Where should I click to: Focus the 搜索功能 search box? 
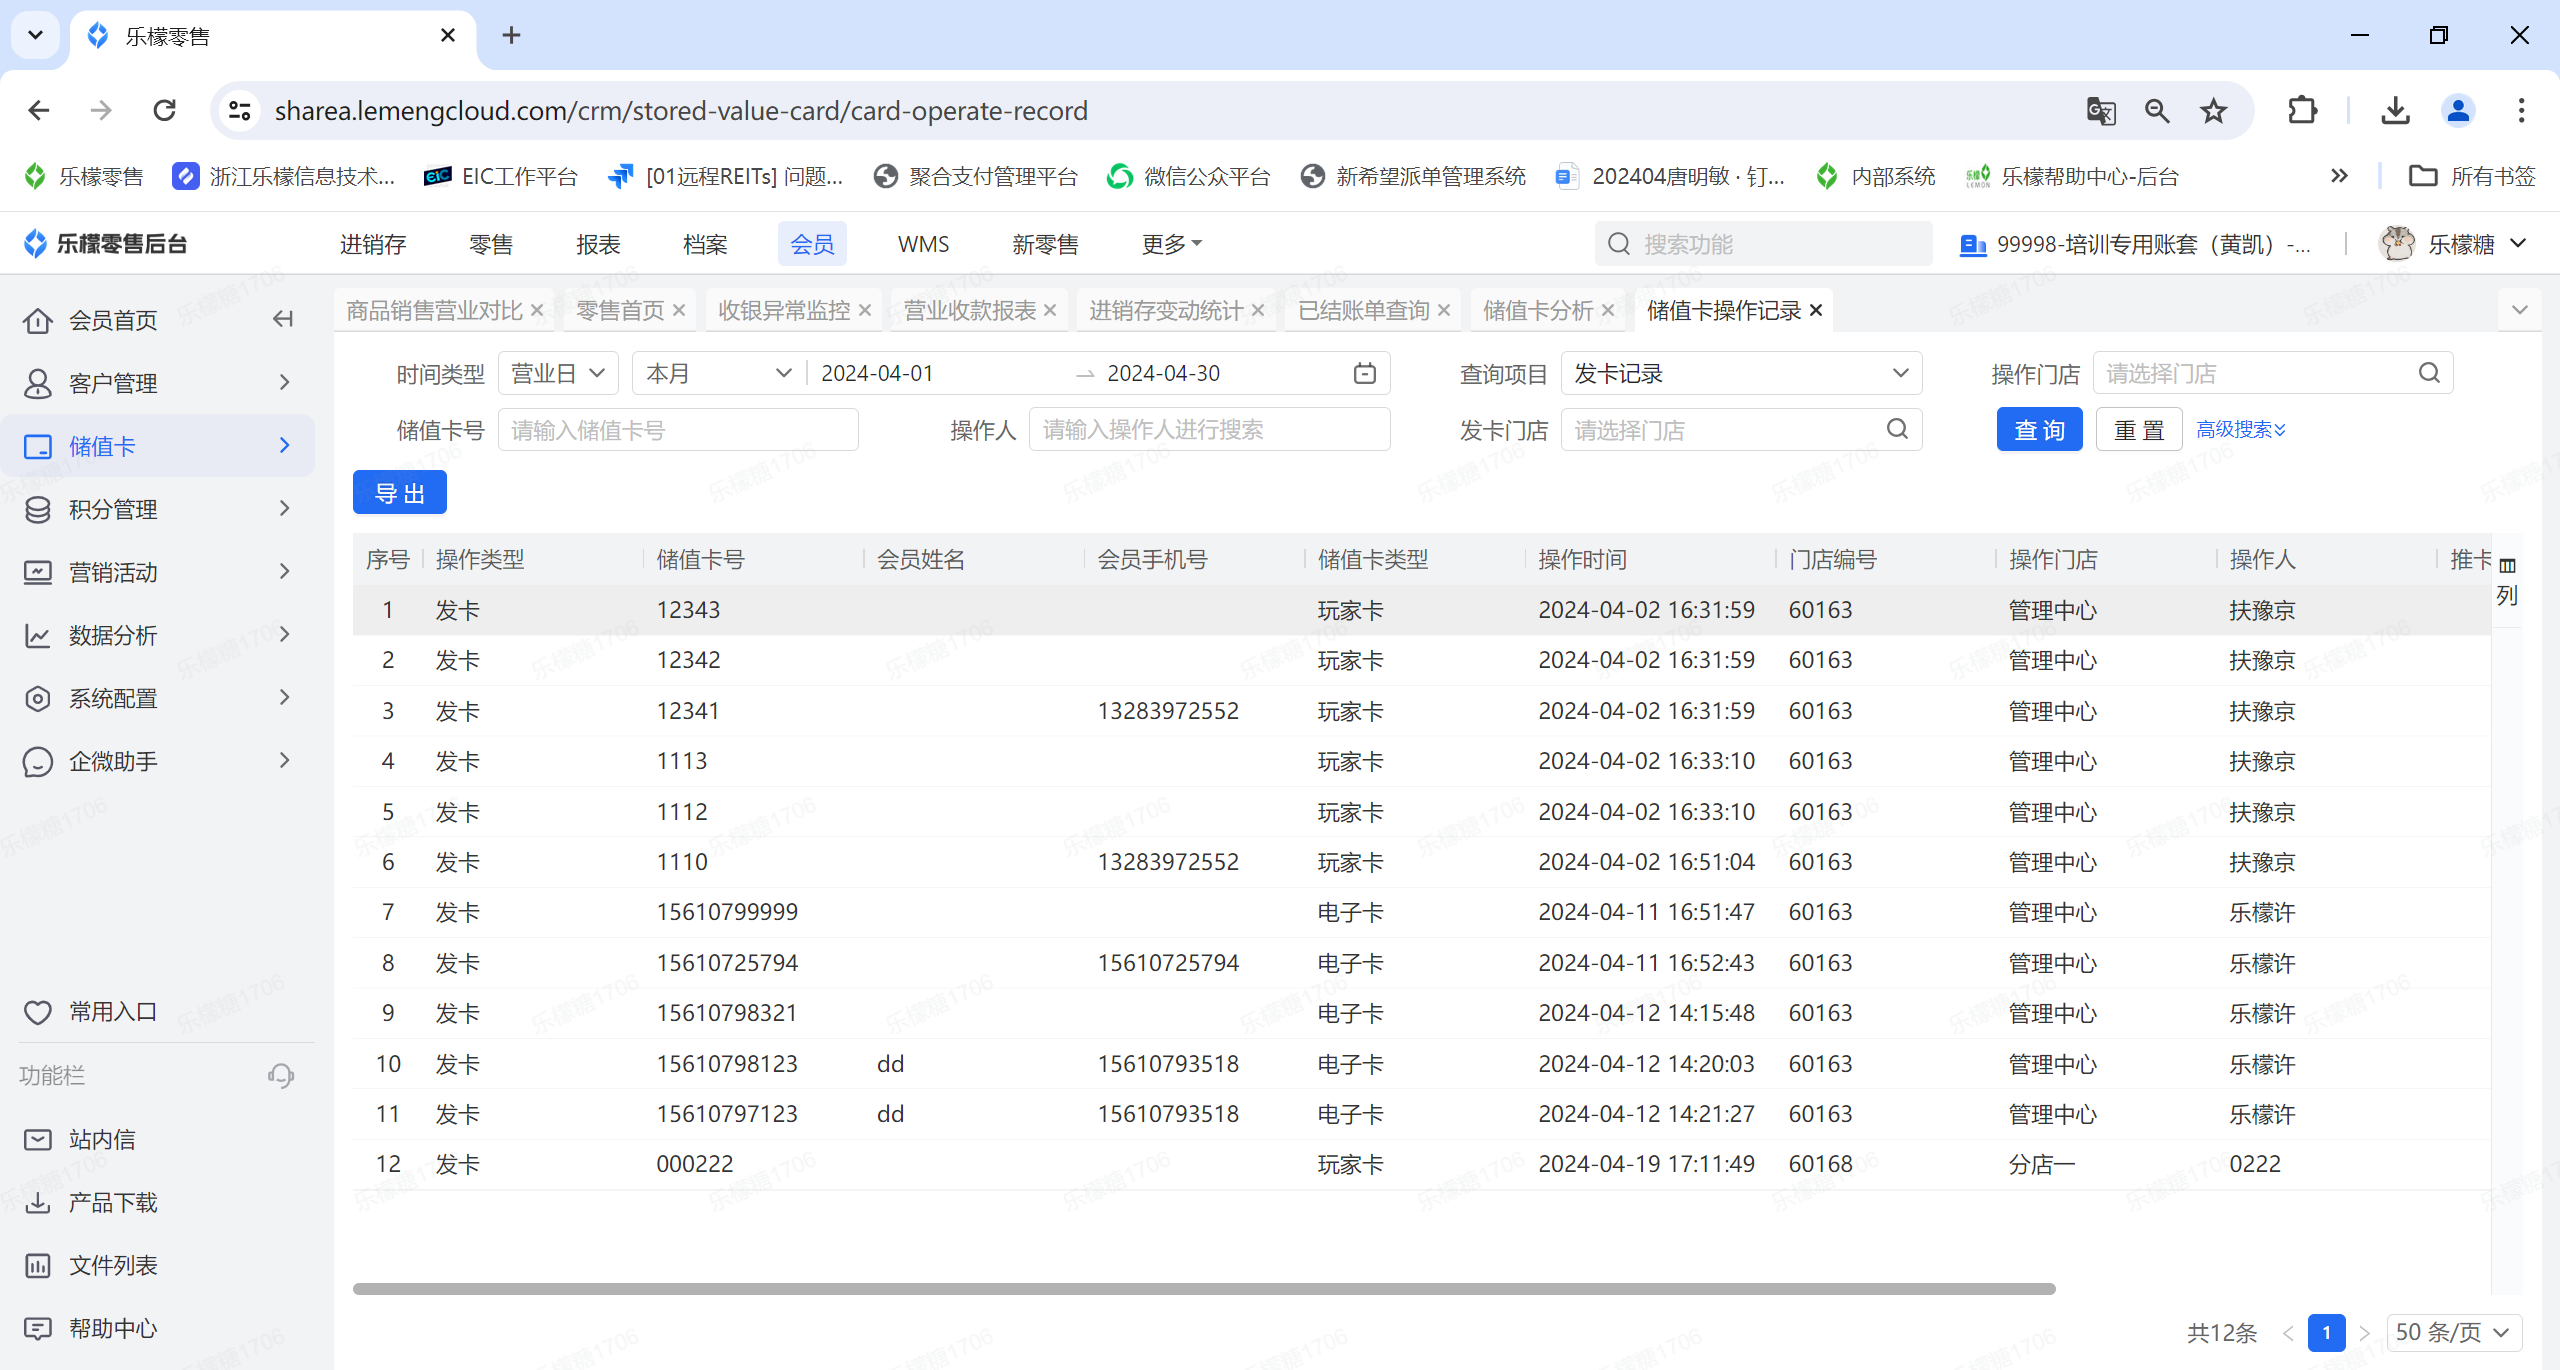(1763, 244)
